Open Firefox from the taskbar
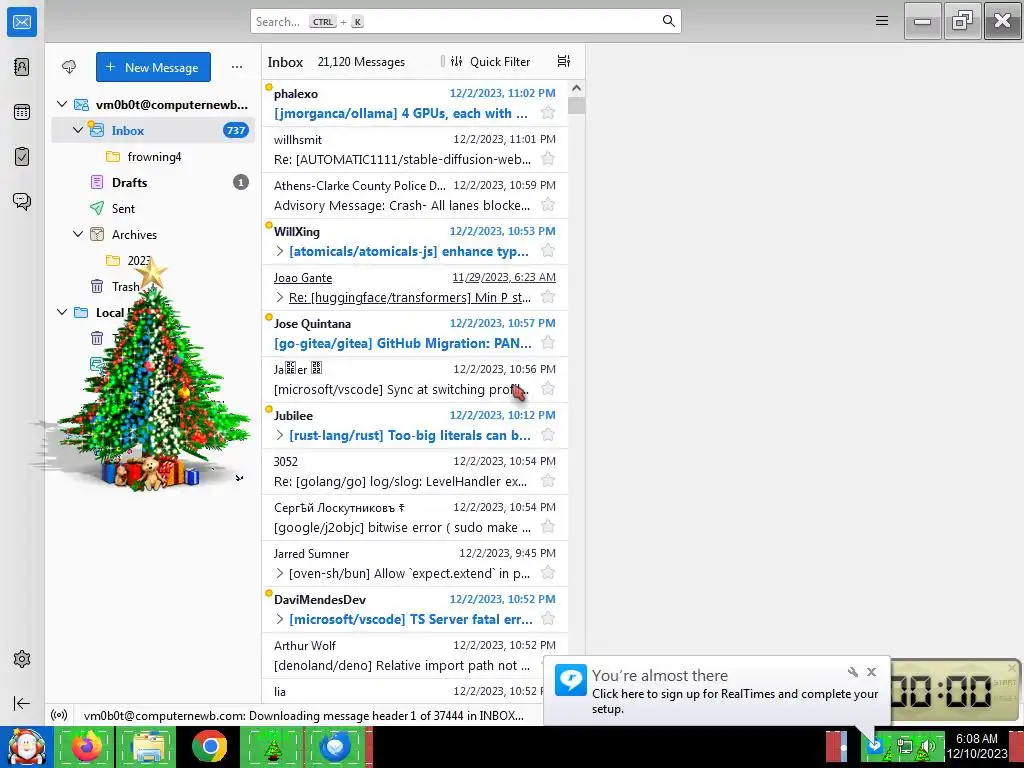 tap(86, 746)
